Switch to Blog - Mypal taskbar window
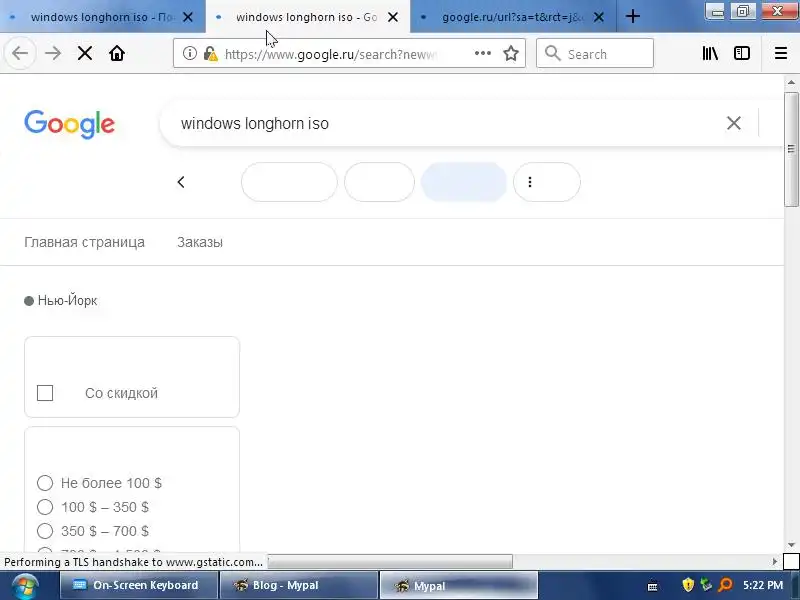 click(x=298, y=585)
